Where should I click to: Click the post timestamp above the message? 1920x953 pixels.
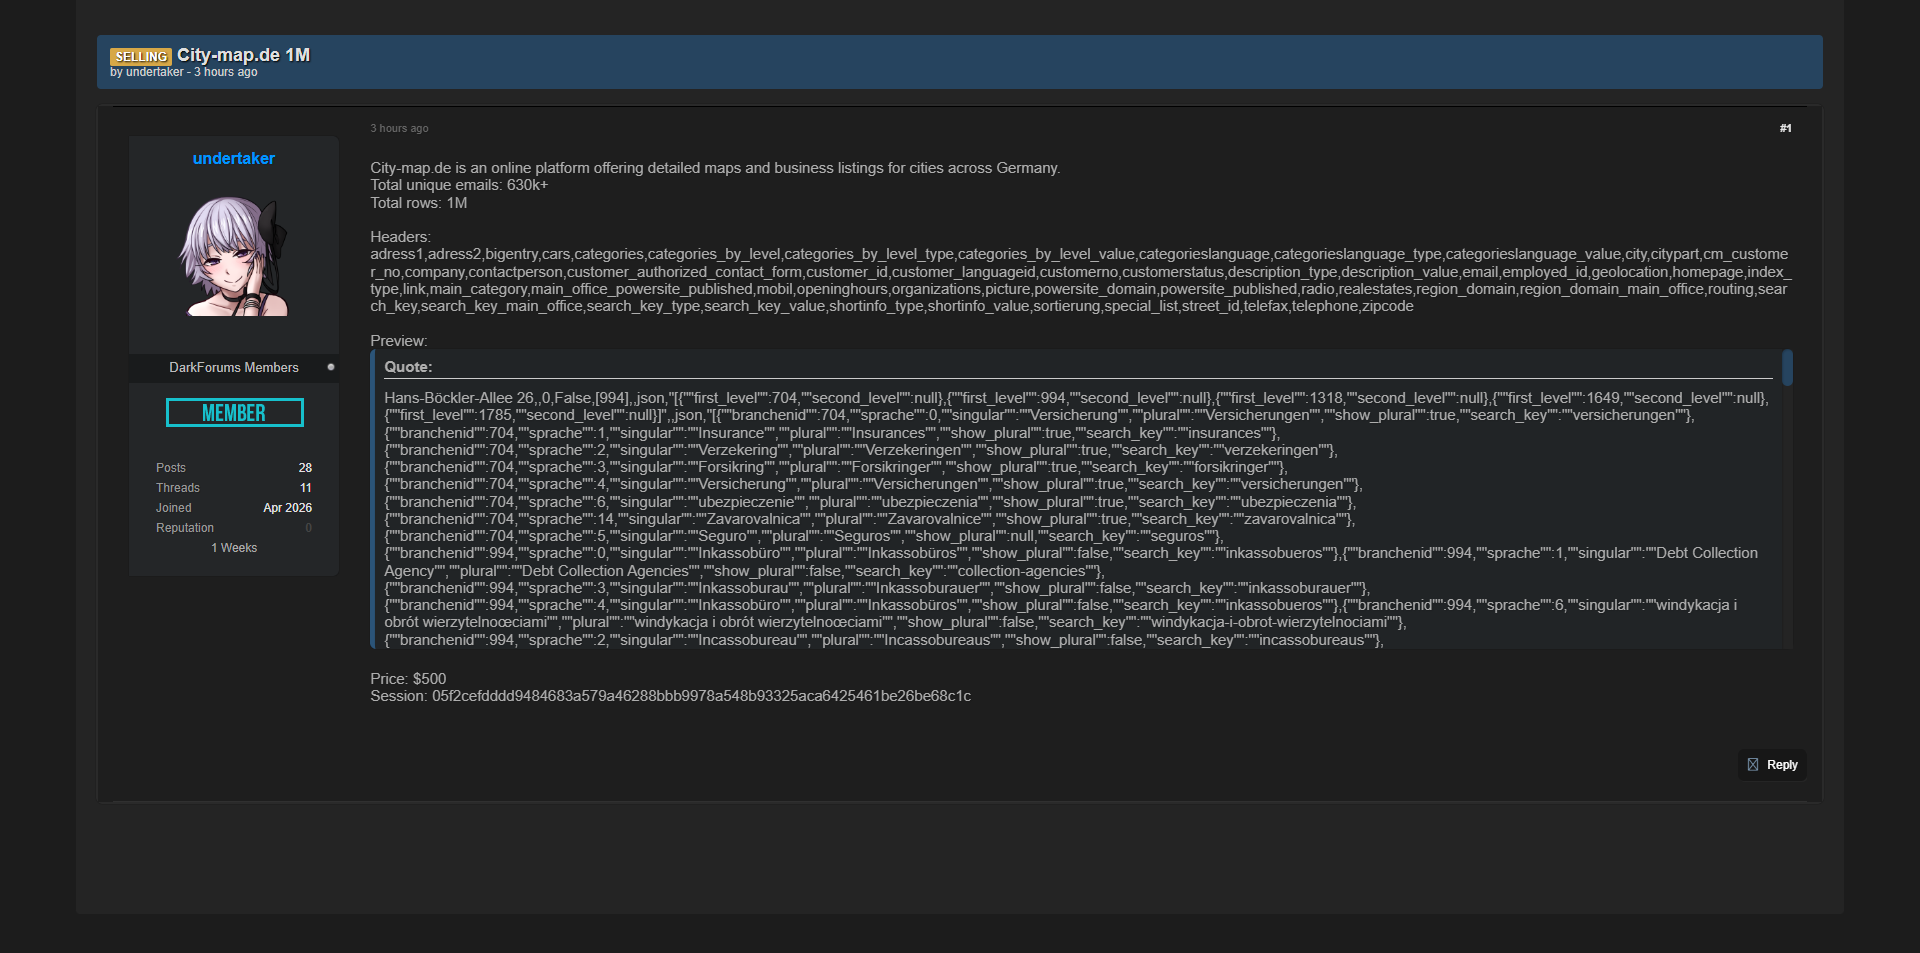(399, 128)
